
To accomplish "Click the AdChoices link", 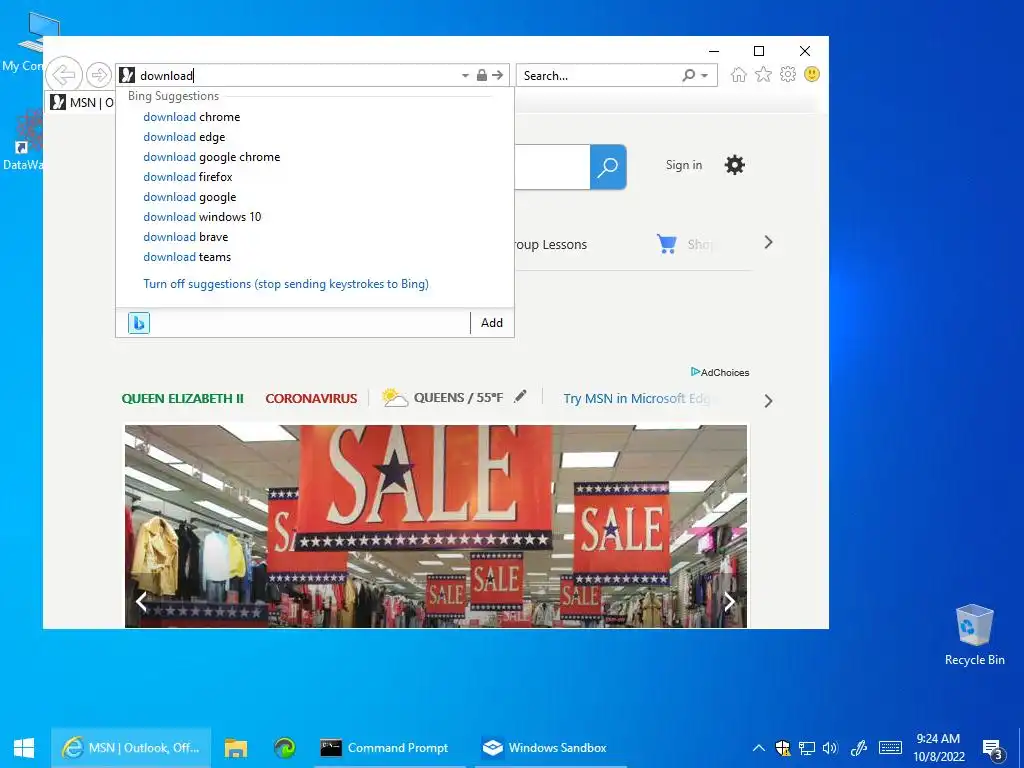I will click(720, 372).
